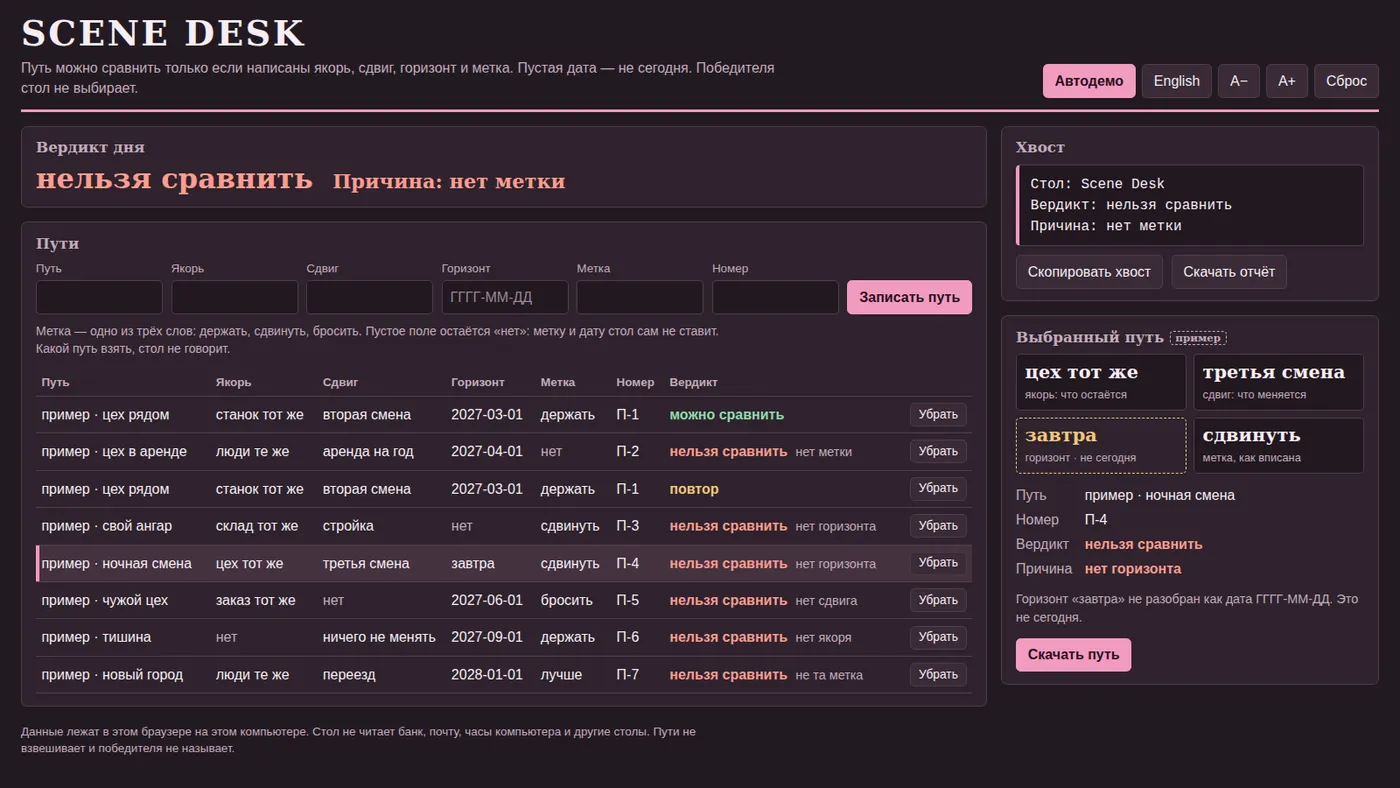Select the «пример · цех в аренде» path cell
The height and width of the screenshot is (788, 1400).
click(114, 452)
